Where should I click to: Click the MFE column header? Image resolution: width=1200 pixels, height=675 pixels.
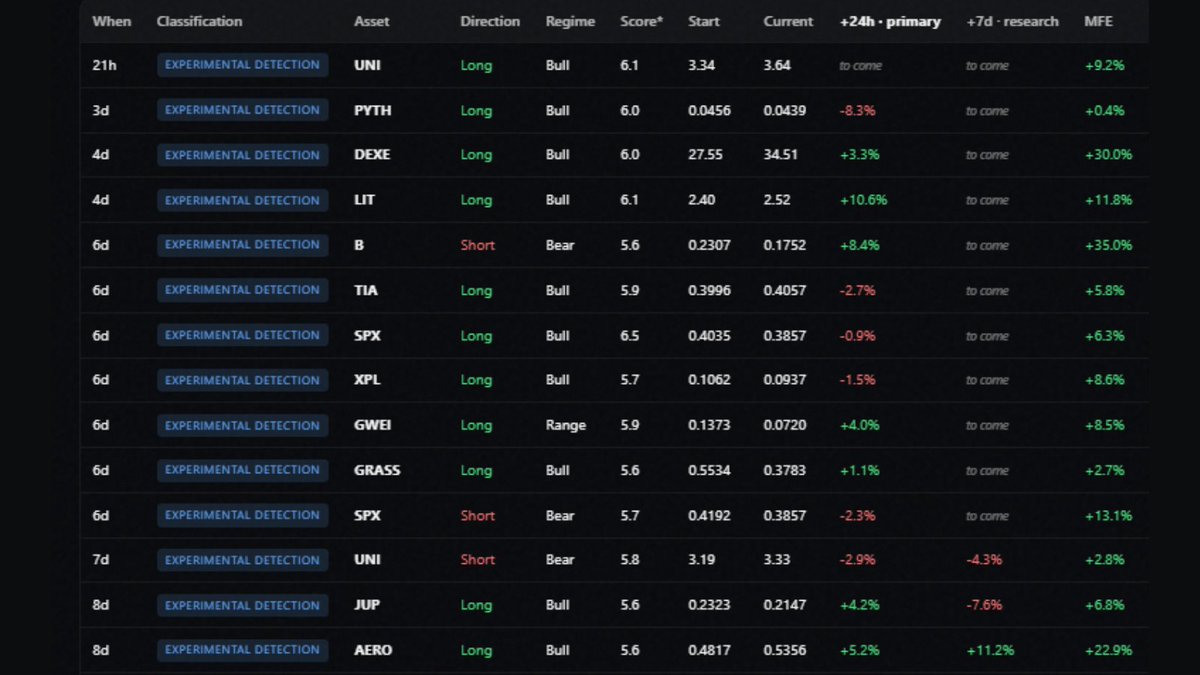[x=1098, y=21]
